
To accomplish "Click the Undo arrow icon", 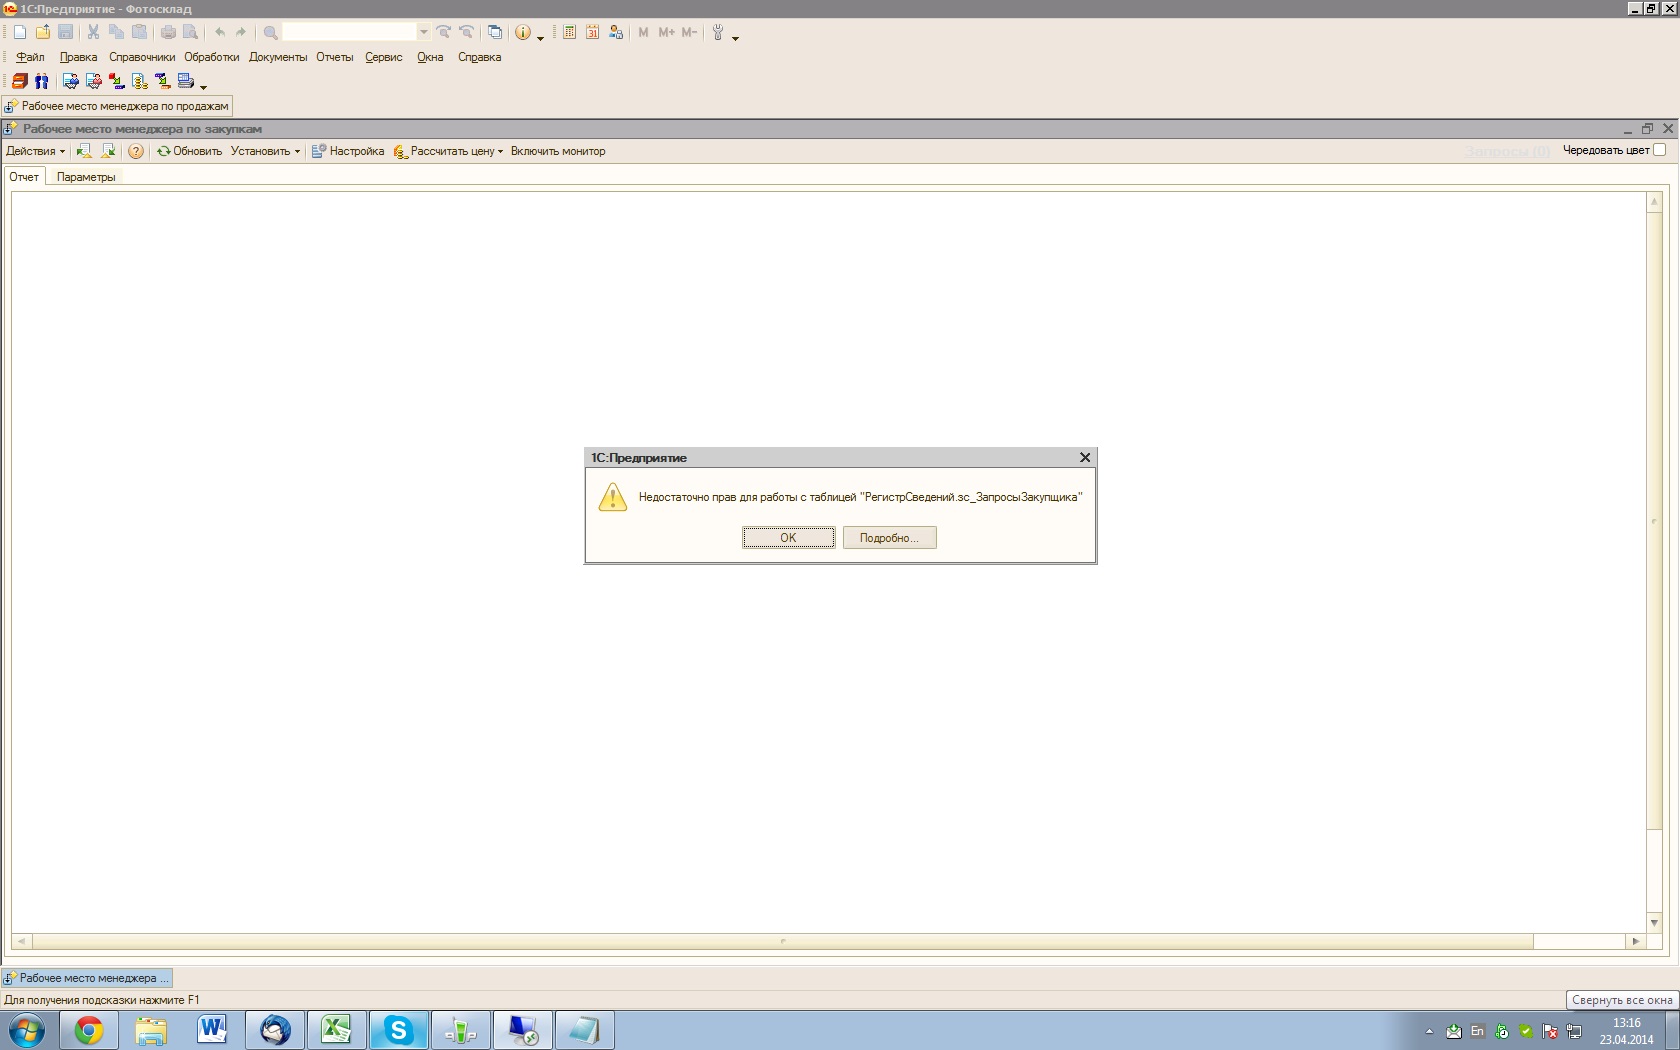I will coord(220,33).
